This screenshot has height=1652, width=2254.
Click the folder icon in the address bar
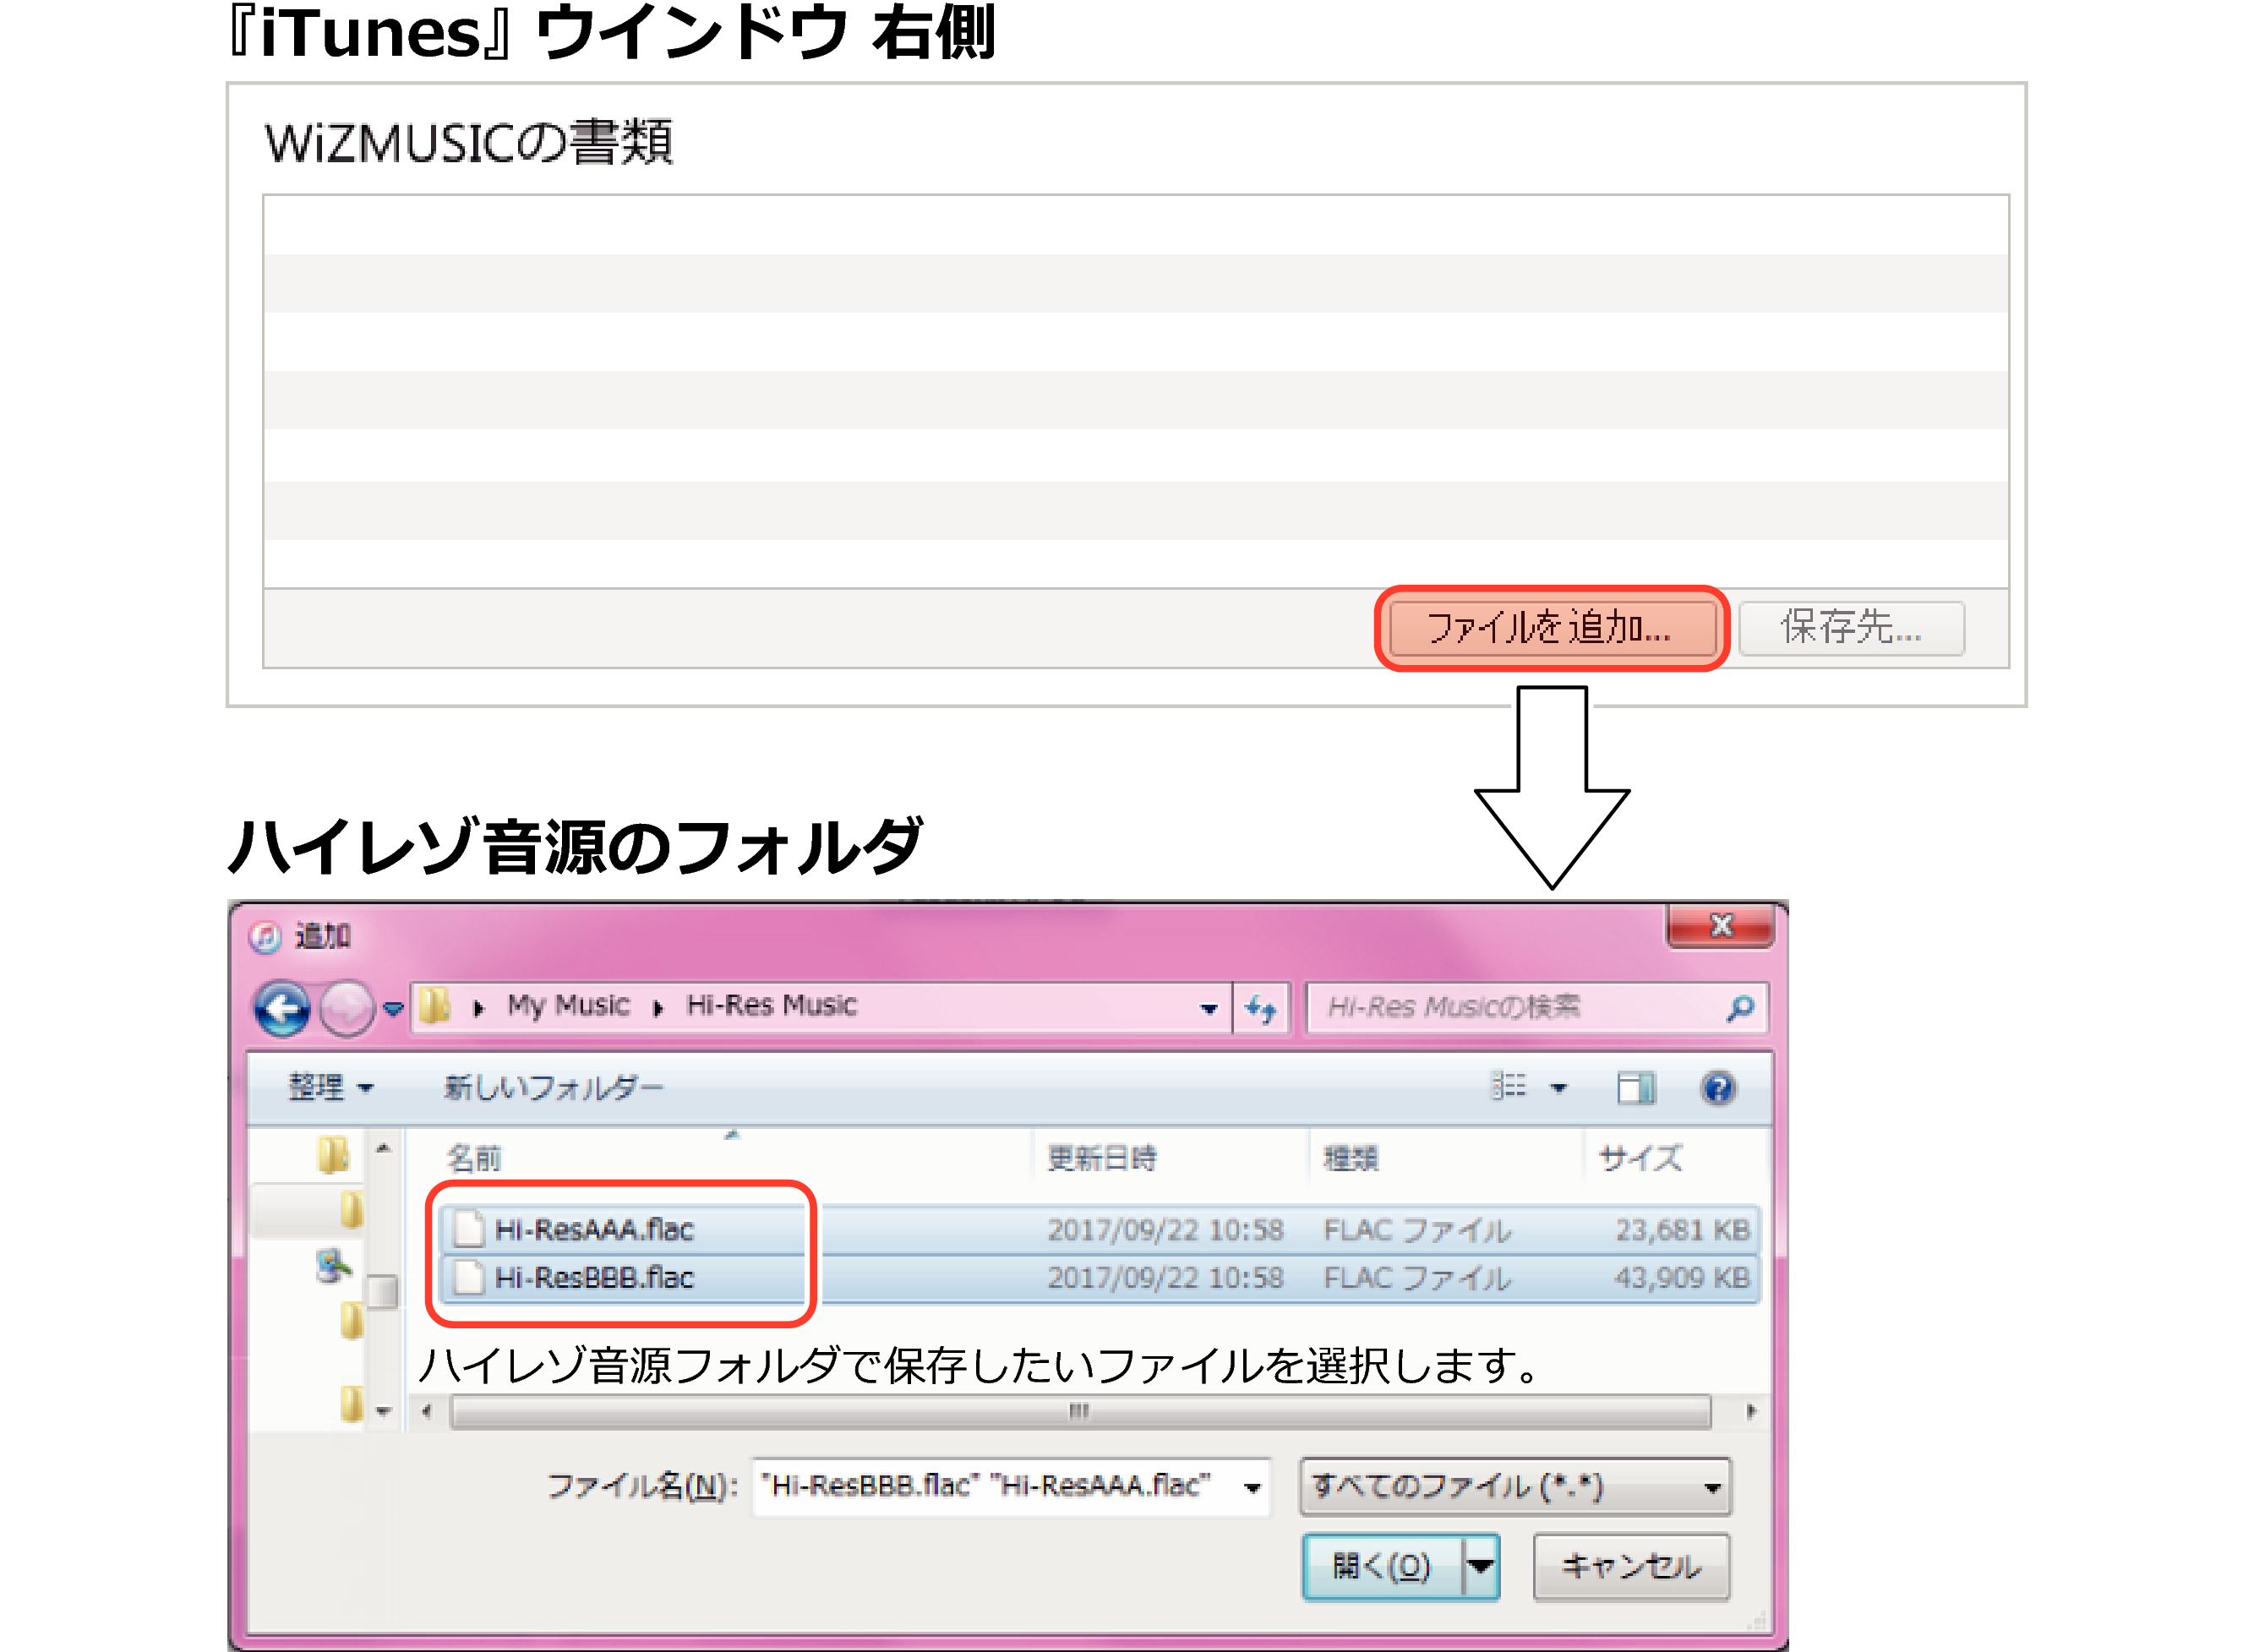tap(435, 1006)
